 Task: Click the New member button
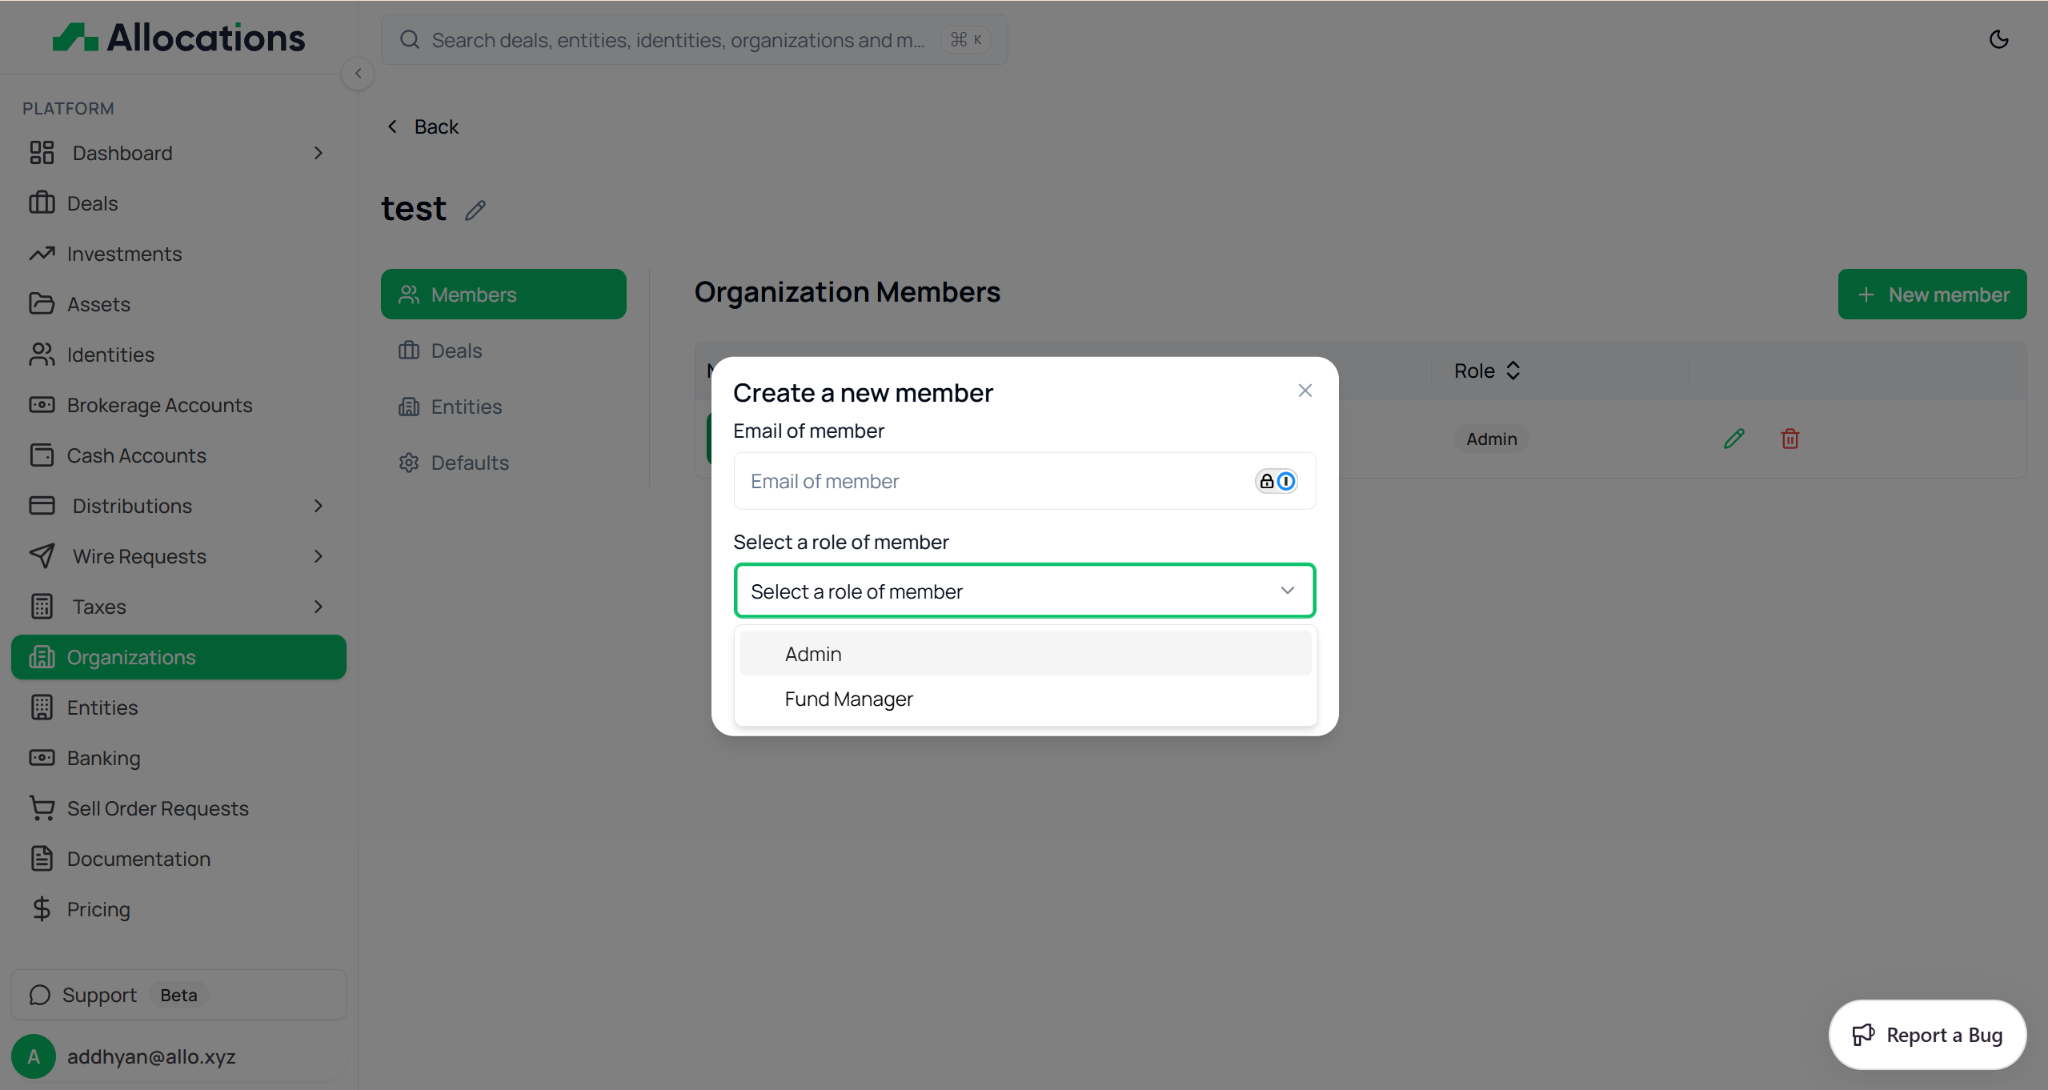tap(1931, 295)
